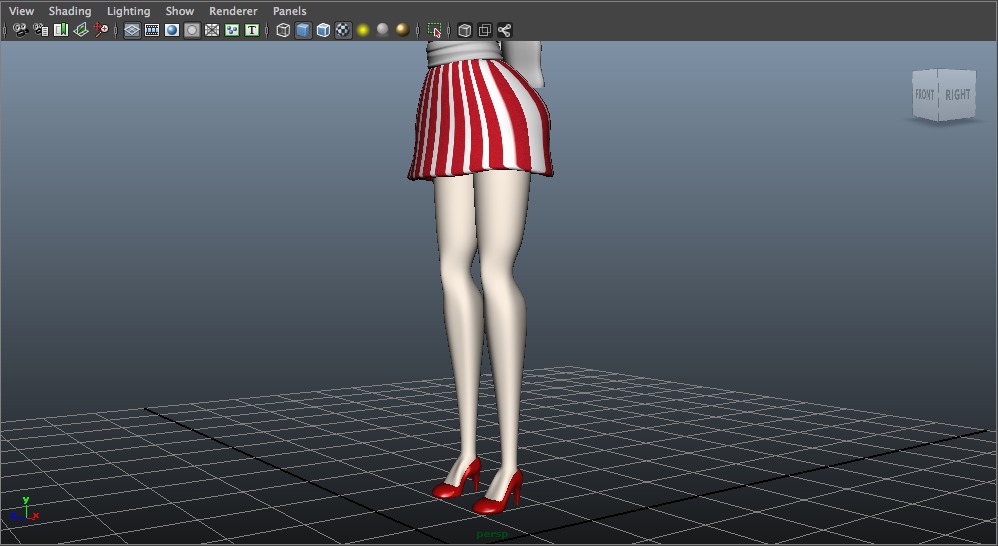Click the RIGHT face of view cube
Screen dimensions: 998x546
pyautogui.click(x=958, y=94)
